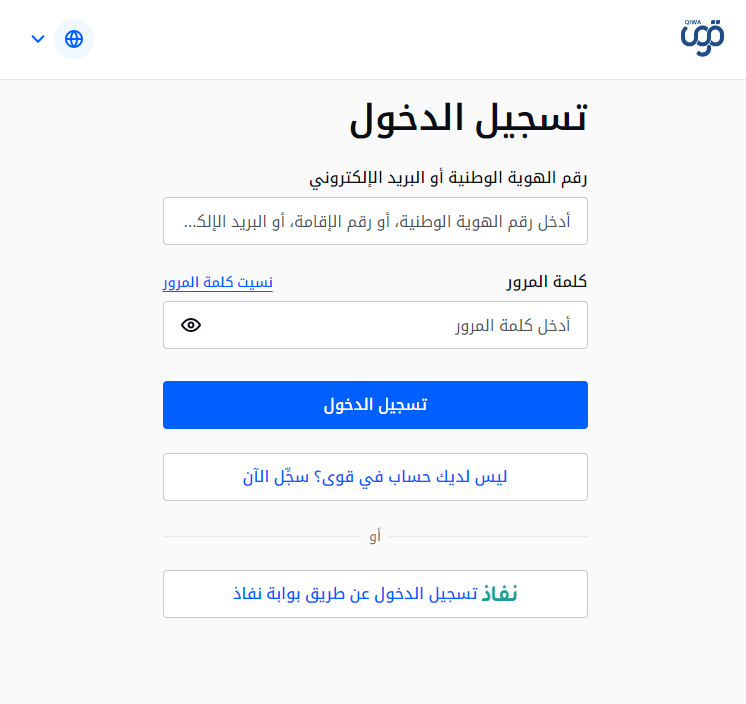The height and width of the screenshot is (704, 746).
Task: Focus the national ID or email field
Action: point(375,221)
